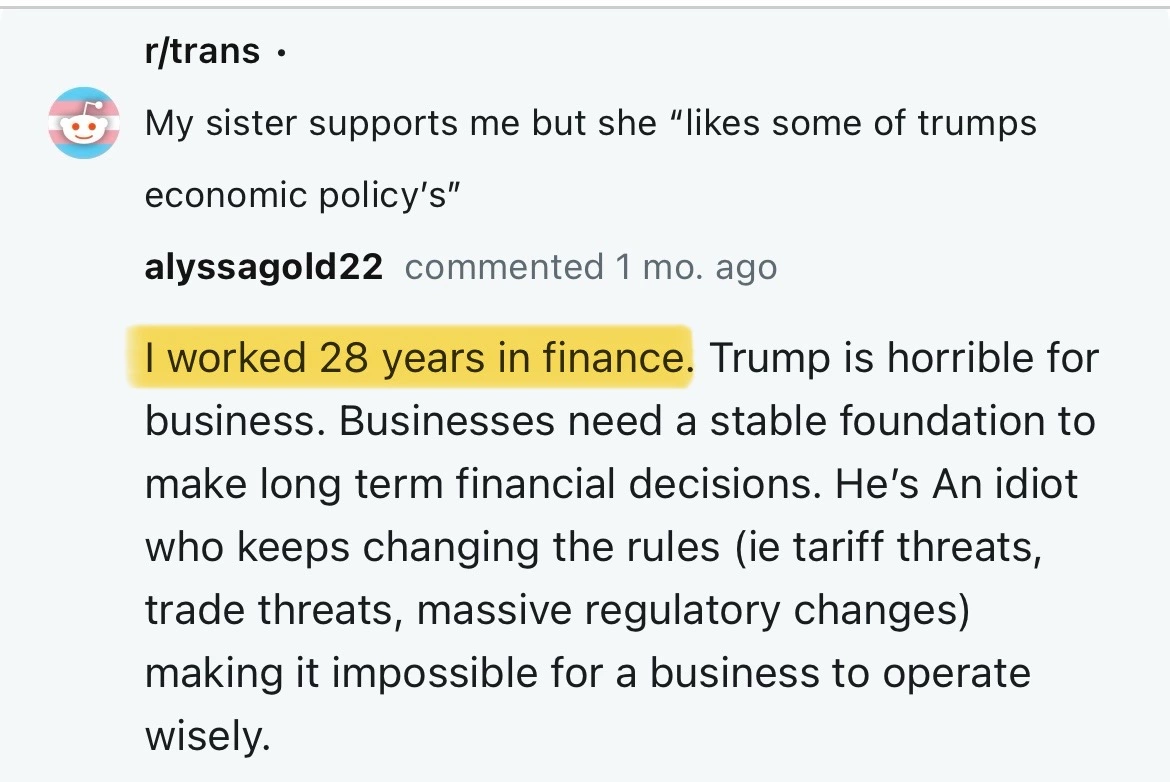Click the phrase "Trump is horrible for"
Image resolution: width=1170 pixels, height=782 pixels.
[x=905, y=358]
